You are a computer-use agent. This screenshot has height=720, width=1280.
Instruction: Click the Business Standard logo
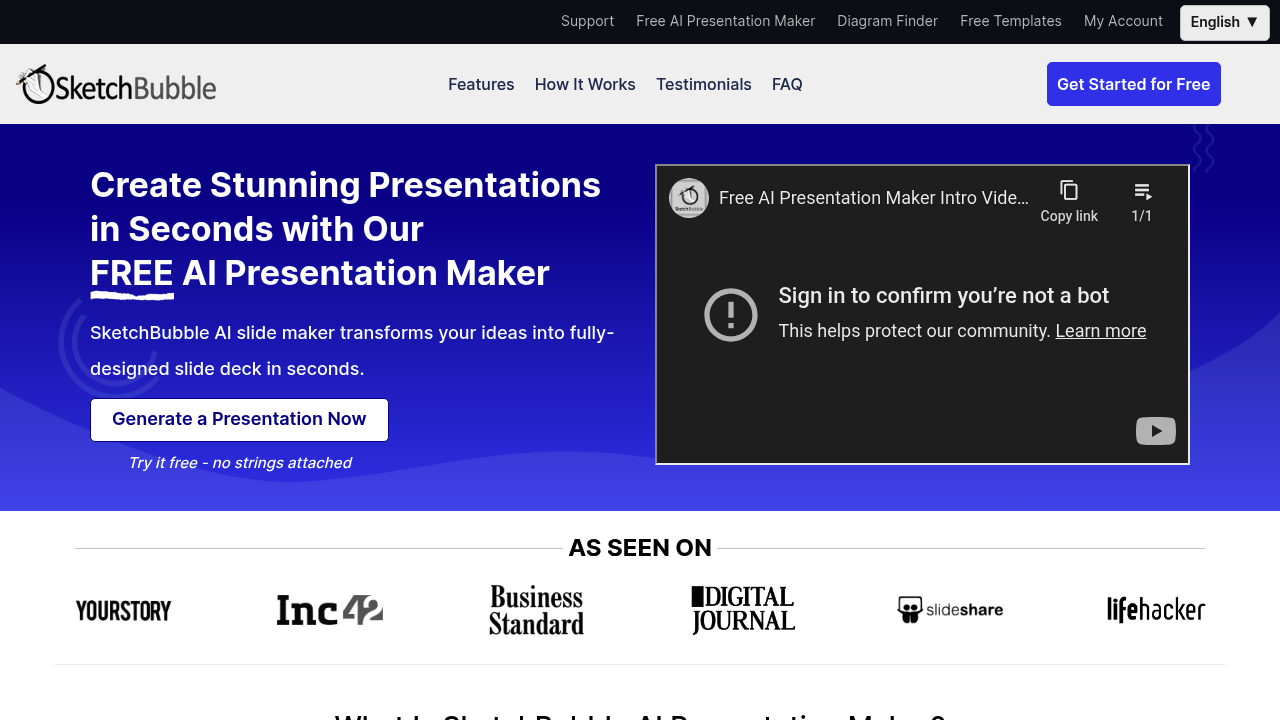coord(536,609)
